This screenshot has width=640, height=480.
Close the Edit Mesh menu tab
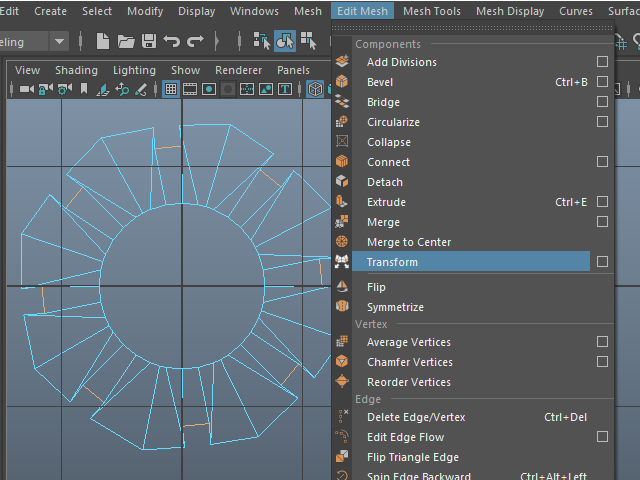(362, 11)
